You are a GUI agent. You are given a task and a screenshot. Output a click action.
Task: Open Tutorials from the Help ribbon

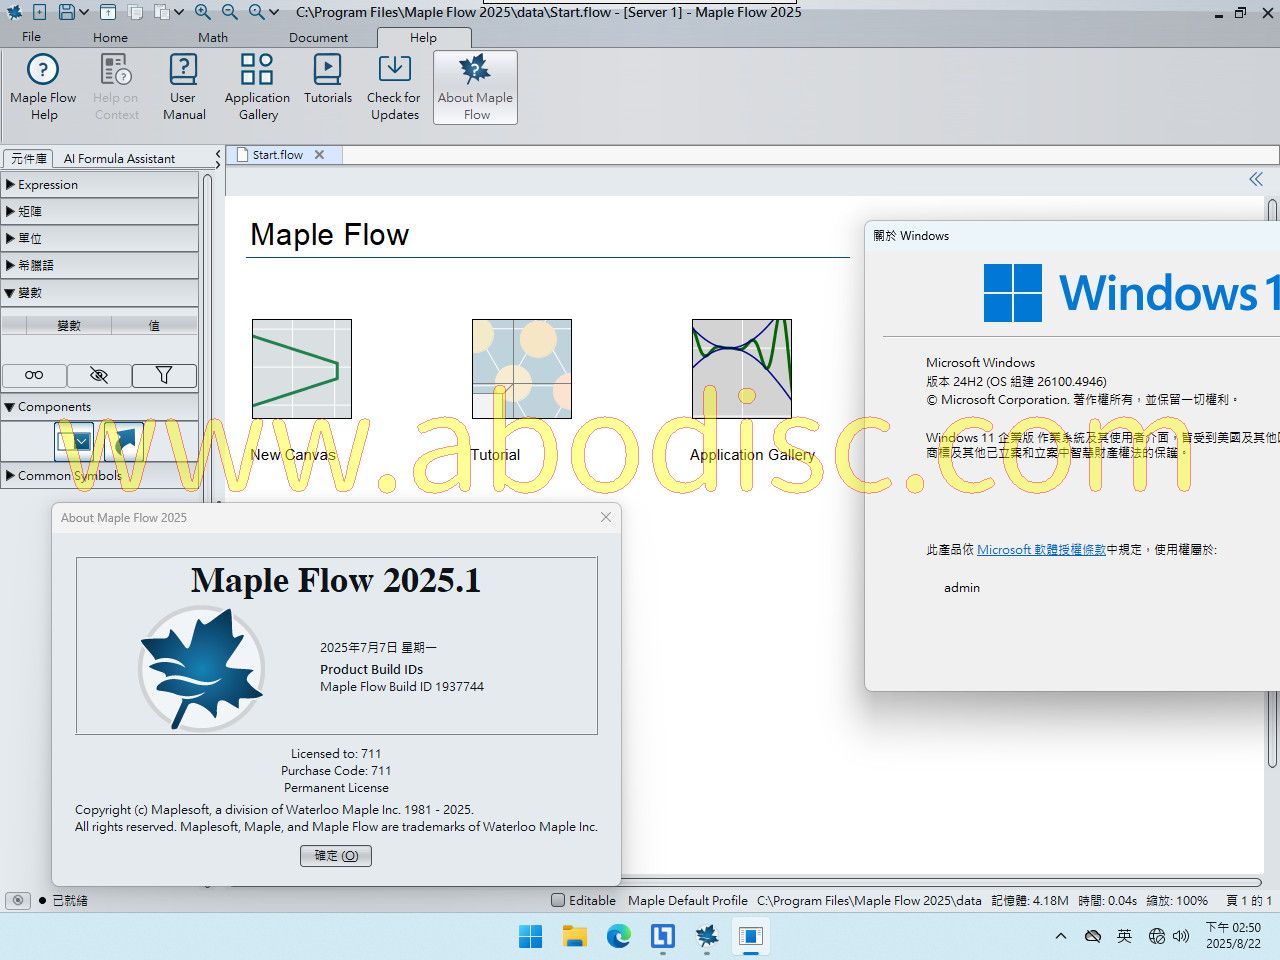[328, 80]
